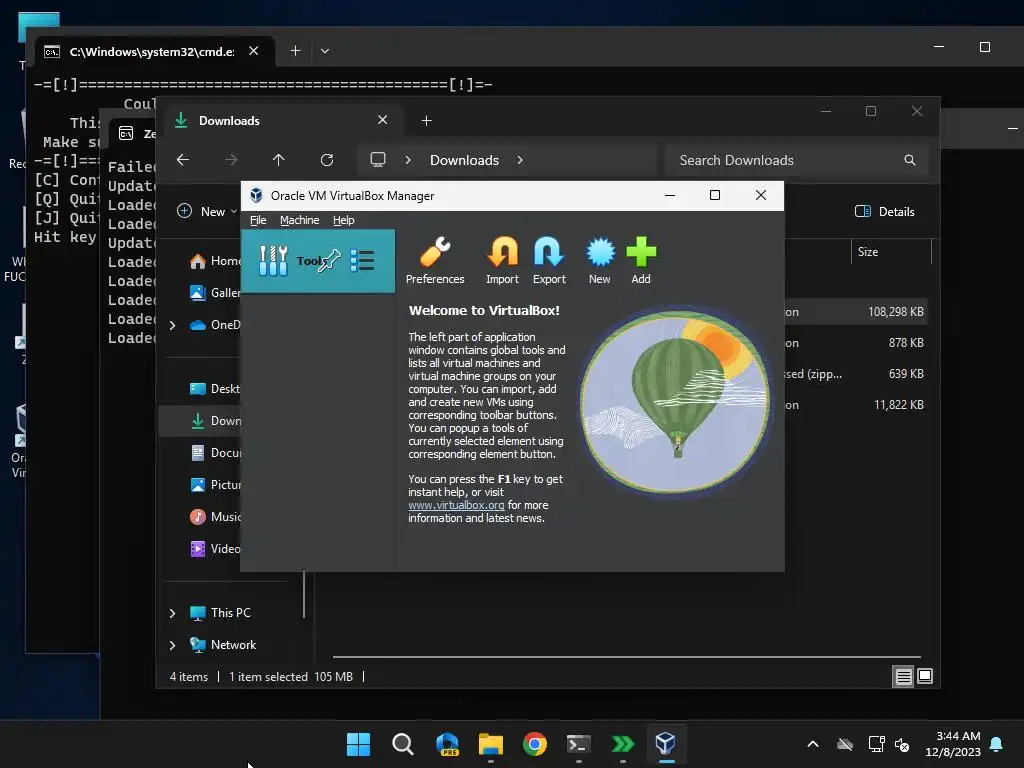Select the Tools item in VirtualBox
Image resolution: width=1024 pixels, height=768 pixels.
click(317, 261)
